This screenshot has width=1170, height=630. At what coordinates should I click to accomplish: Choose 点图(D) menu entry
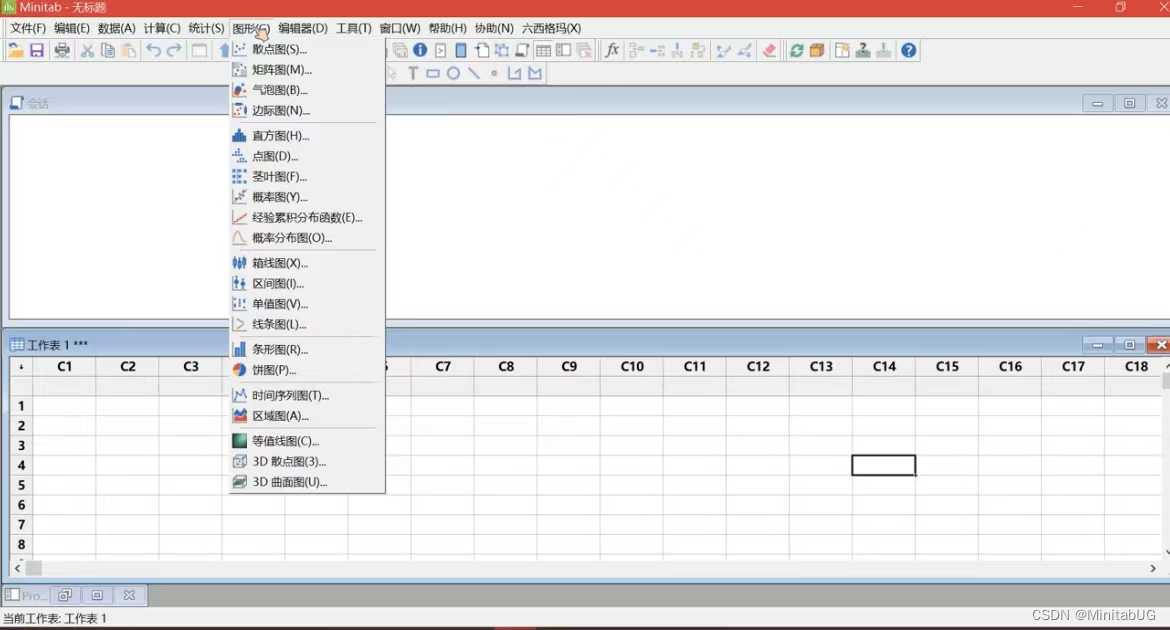coord(307,156)
